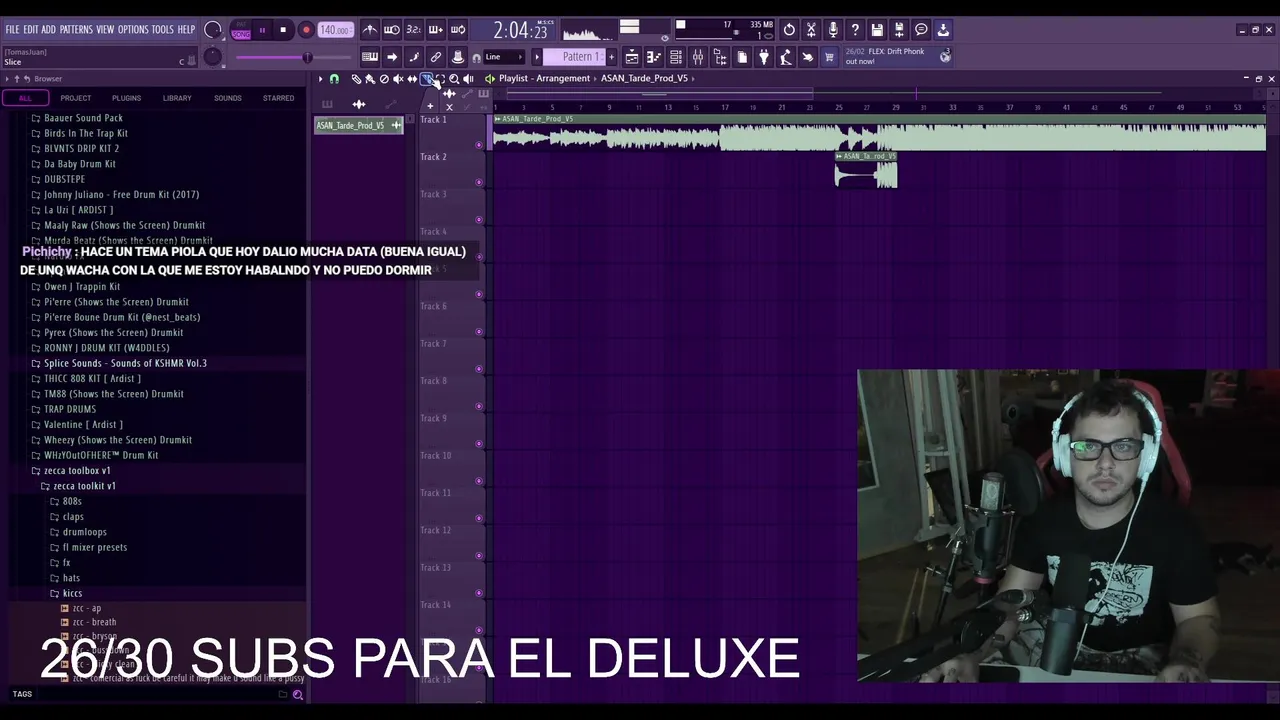Toggle the overdub/blend recording button
This screenshot has width=1280, height=720.
tap(436, 29)
